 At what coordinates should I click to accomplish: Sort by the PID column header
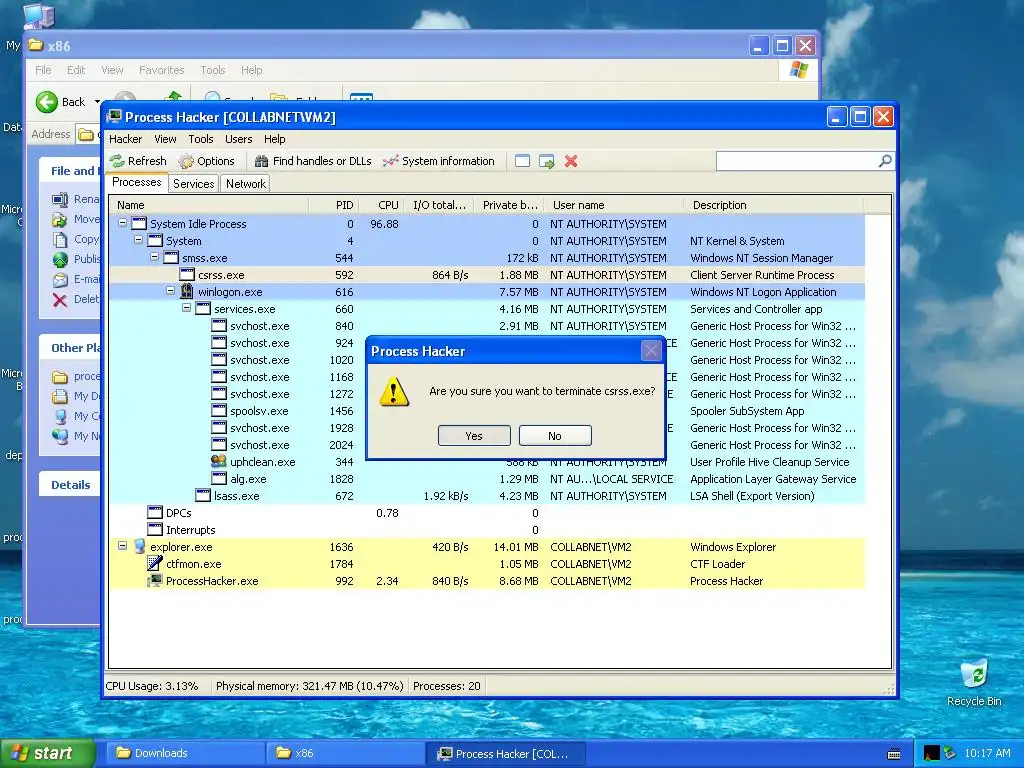(334, 205)
